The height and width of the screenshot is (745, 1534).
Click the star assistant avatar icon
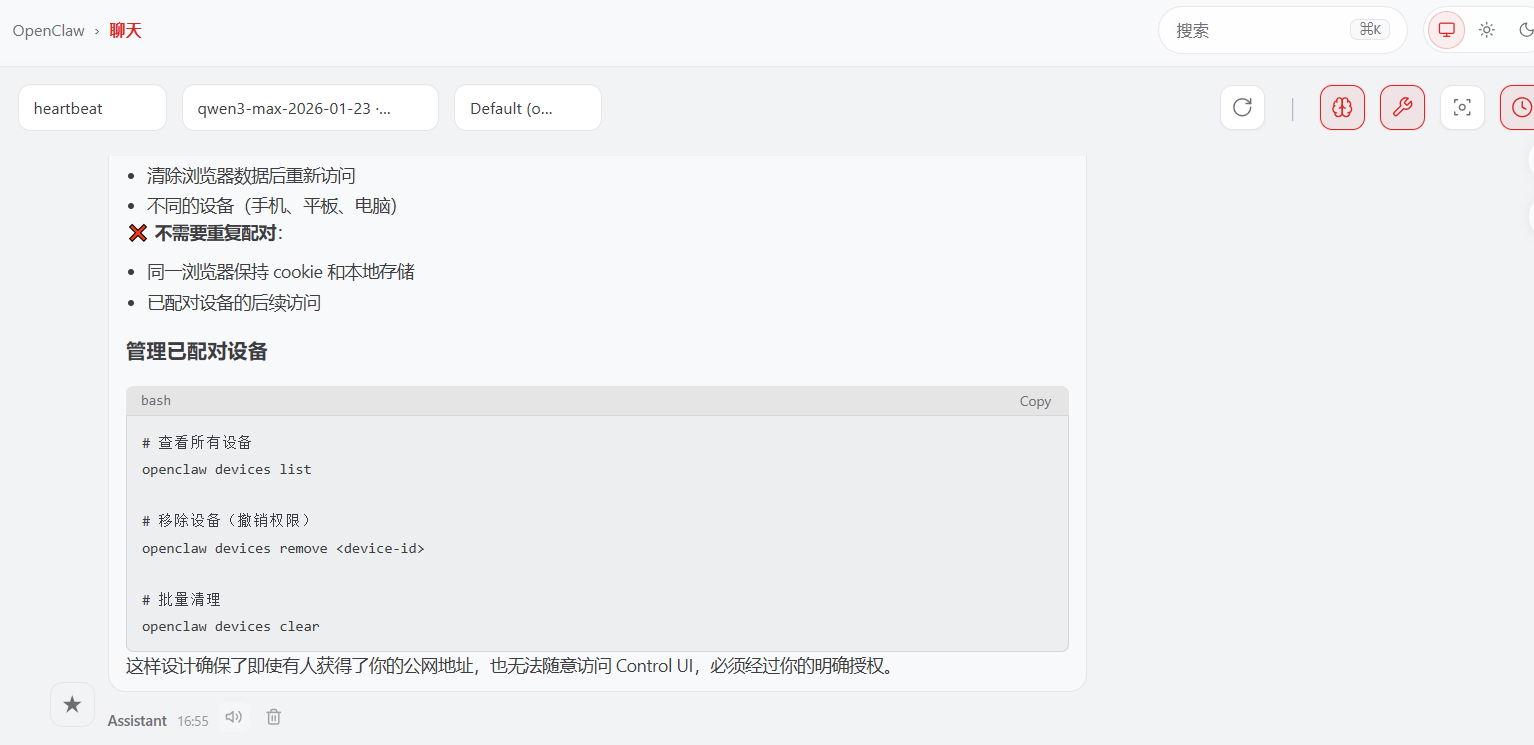coord(72,705)
